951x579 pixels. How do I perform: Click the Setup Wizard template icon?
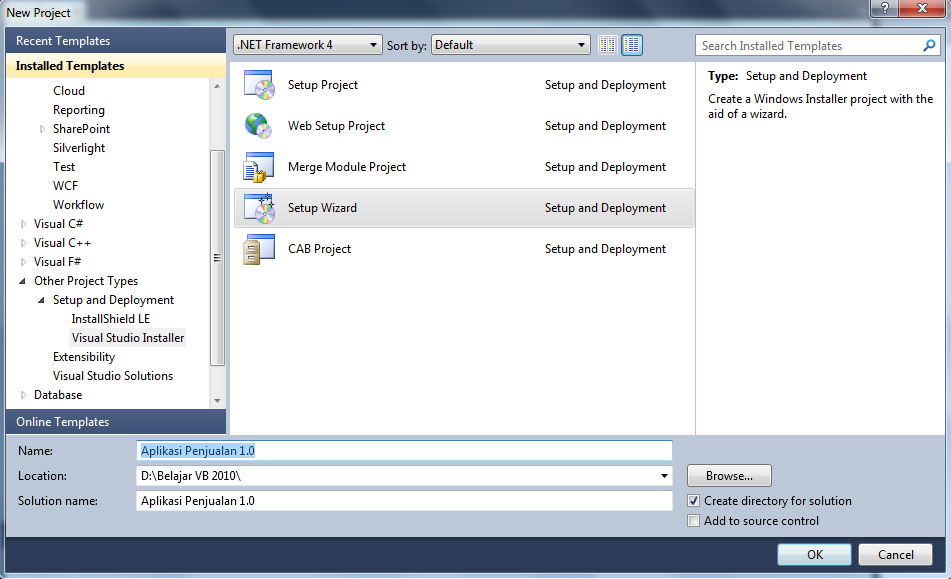259,208
